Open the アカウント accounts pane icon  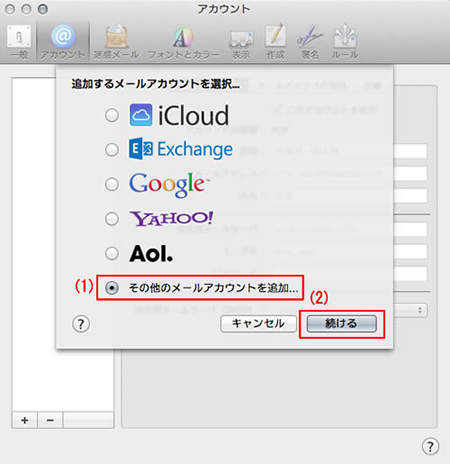[63, 41]
